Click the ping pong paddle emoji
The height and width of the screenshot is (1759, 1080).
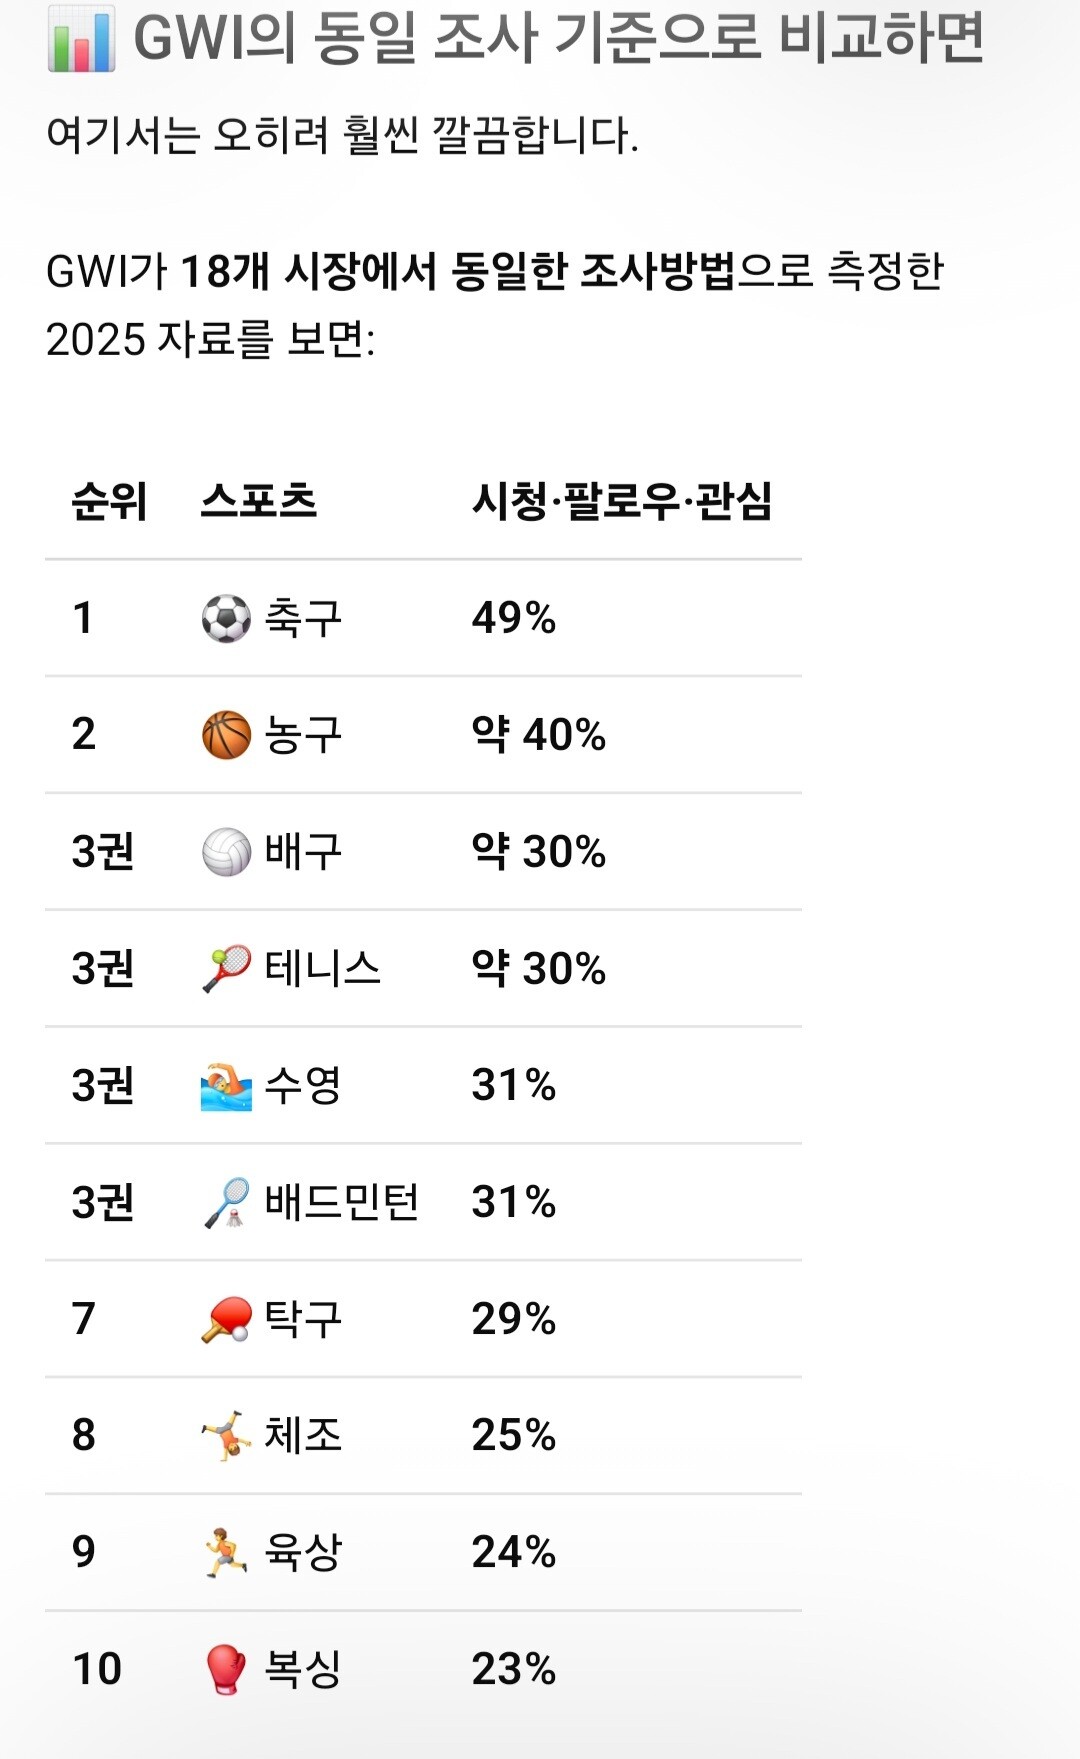(226, 1320)
